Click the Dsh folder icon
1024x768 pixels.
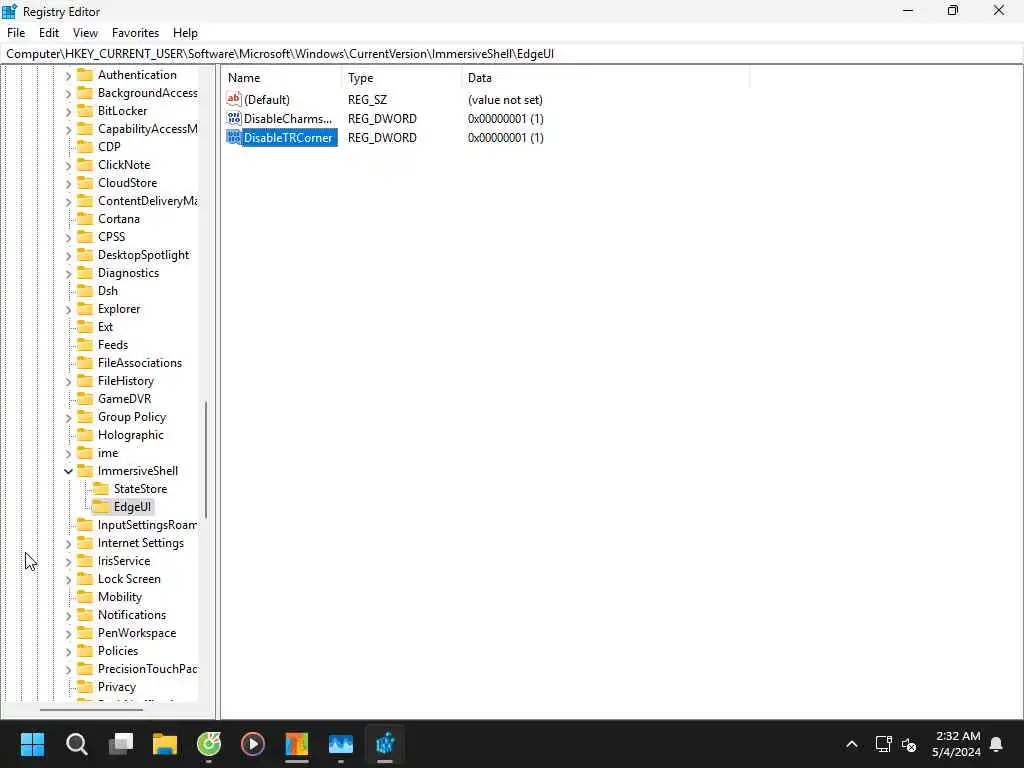[x=85, y=291]
